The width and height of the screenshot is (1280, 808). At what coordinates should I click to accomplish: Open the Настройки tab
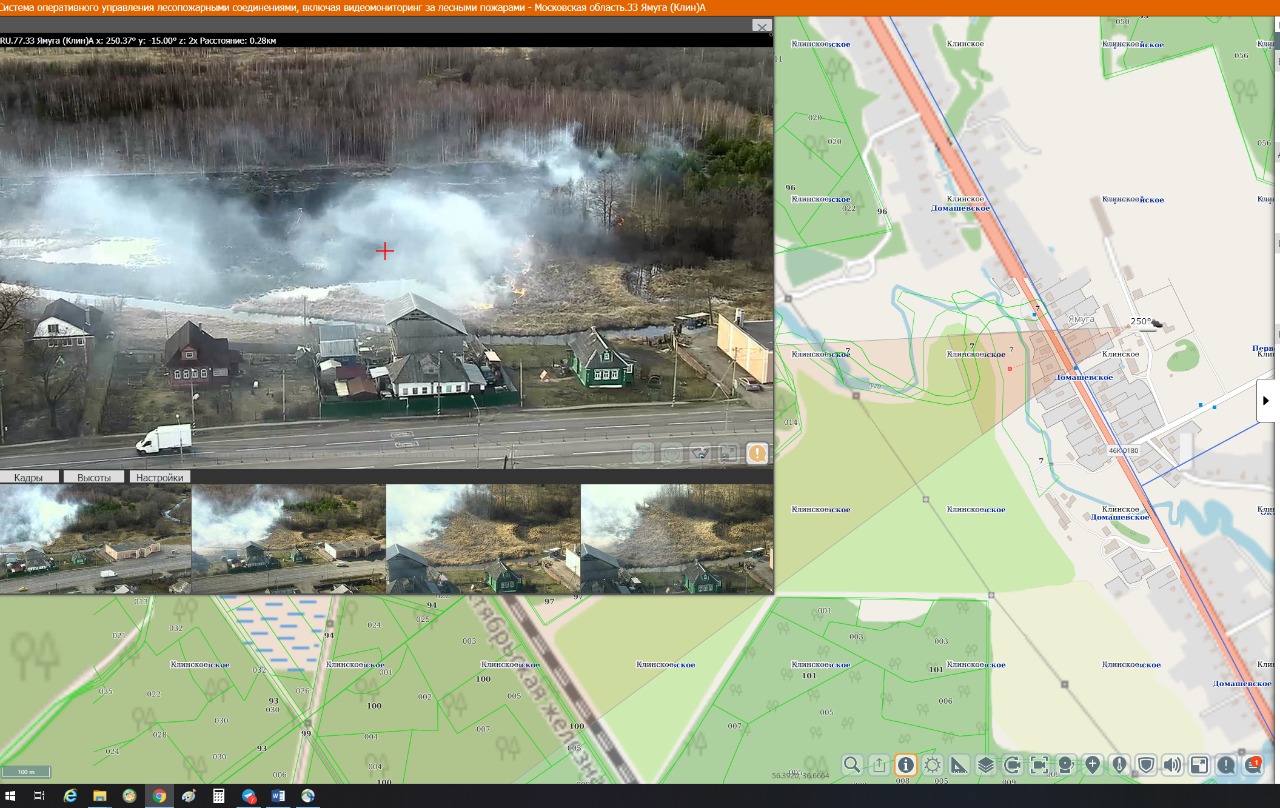click(x=160, y=477)
